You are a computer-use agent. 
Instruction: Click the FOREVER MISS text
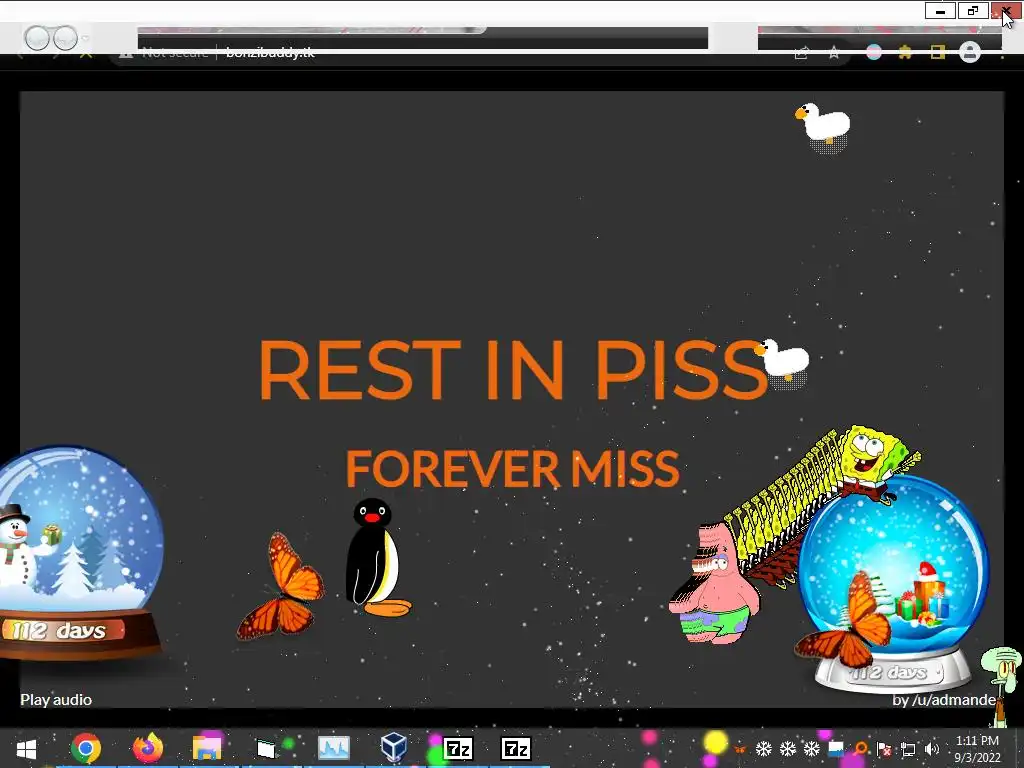513,469
